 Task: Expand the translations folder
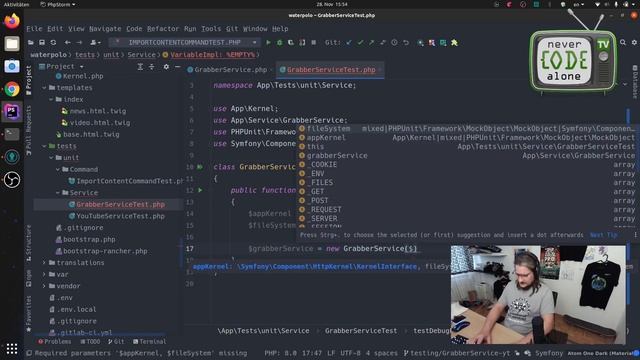point(44,263)
